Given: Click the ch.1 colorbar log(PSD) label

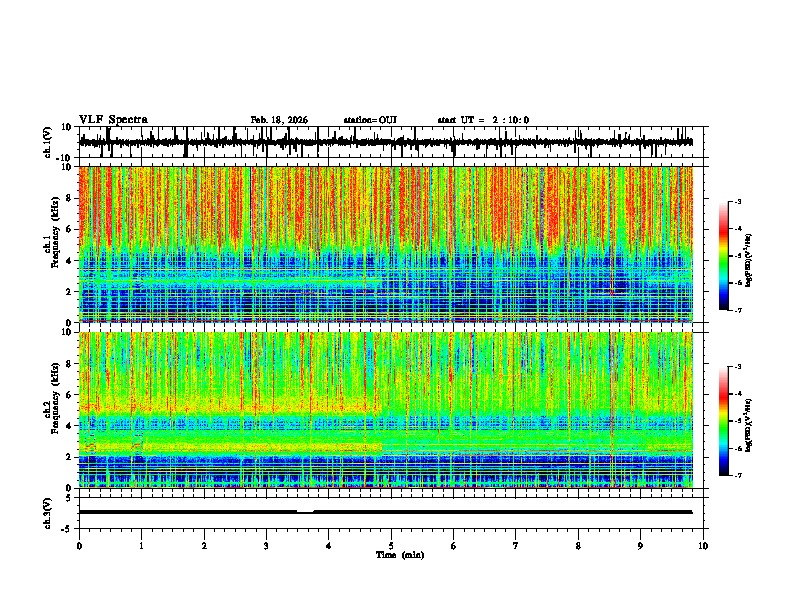Looking at the screenshot, I should [x=748, y=260].
